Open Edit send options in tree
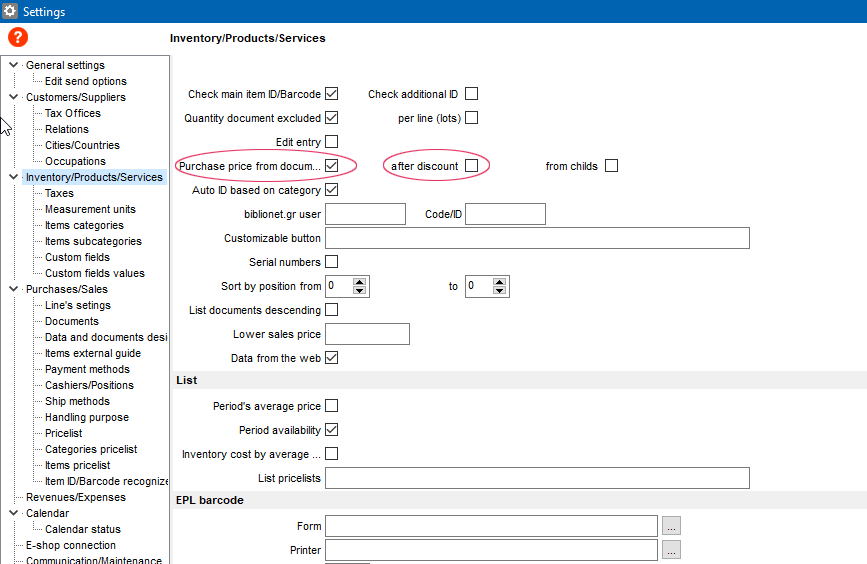Image resolution: width=867 pixels, height=564 pixels. pyautogui.click(x=86, y=81)
